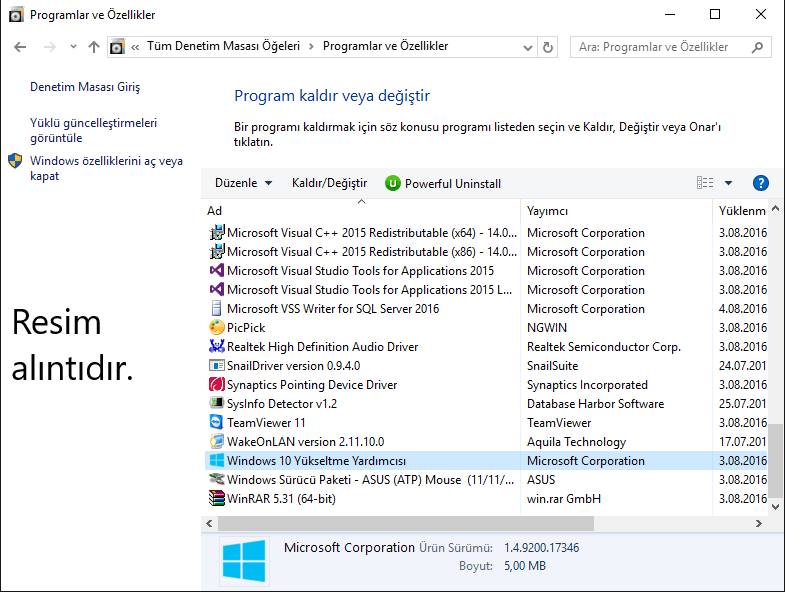Open help with the blue question mark

[x=760, y=183]
